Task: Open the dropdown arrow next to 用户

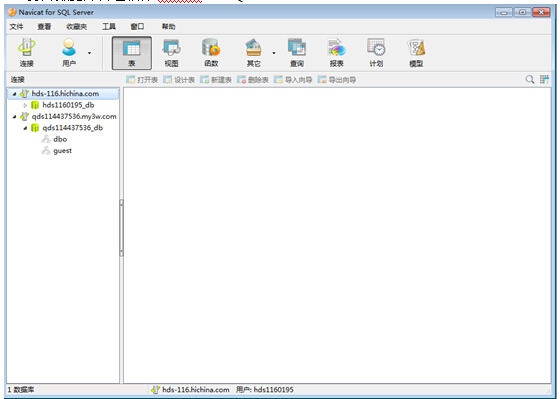Action: coord(89,53)
